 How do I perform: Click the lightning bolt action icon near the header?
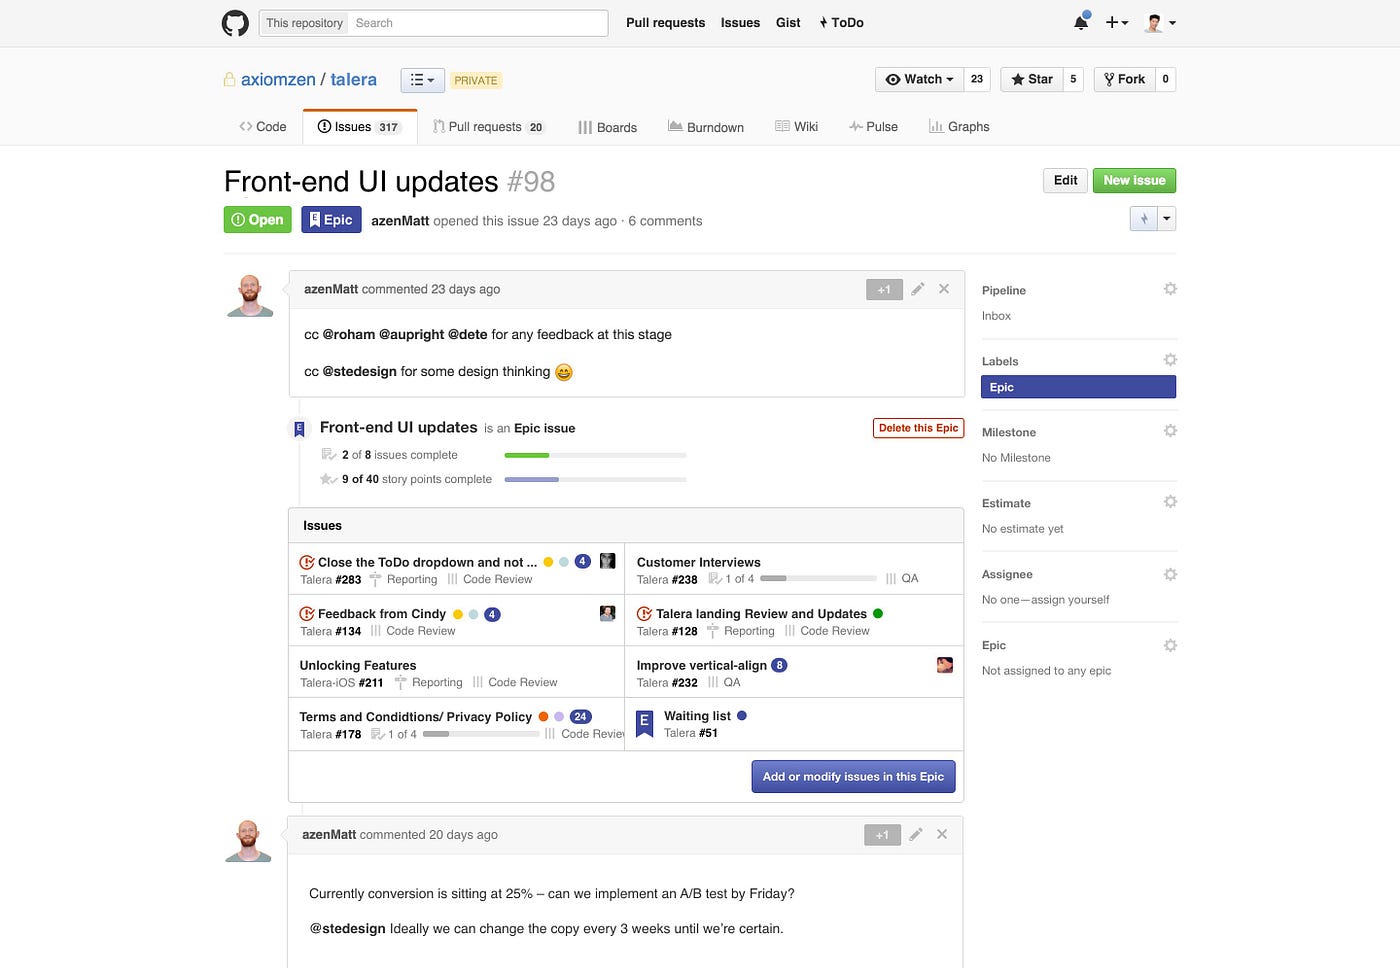pos(1143,217)
